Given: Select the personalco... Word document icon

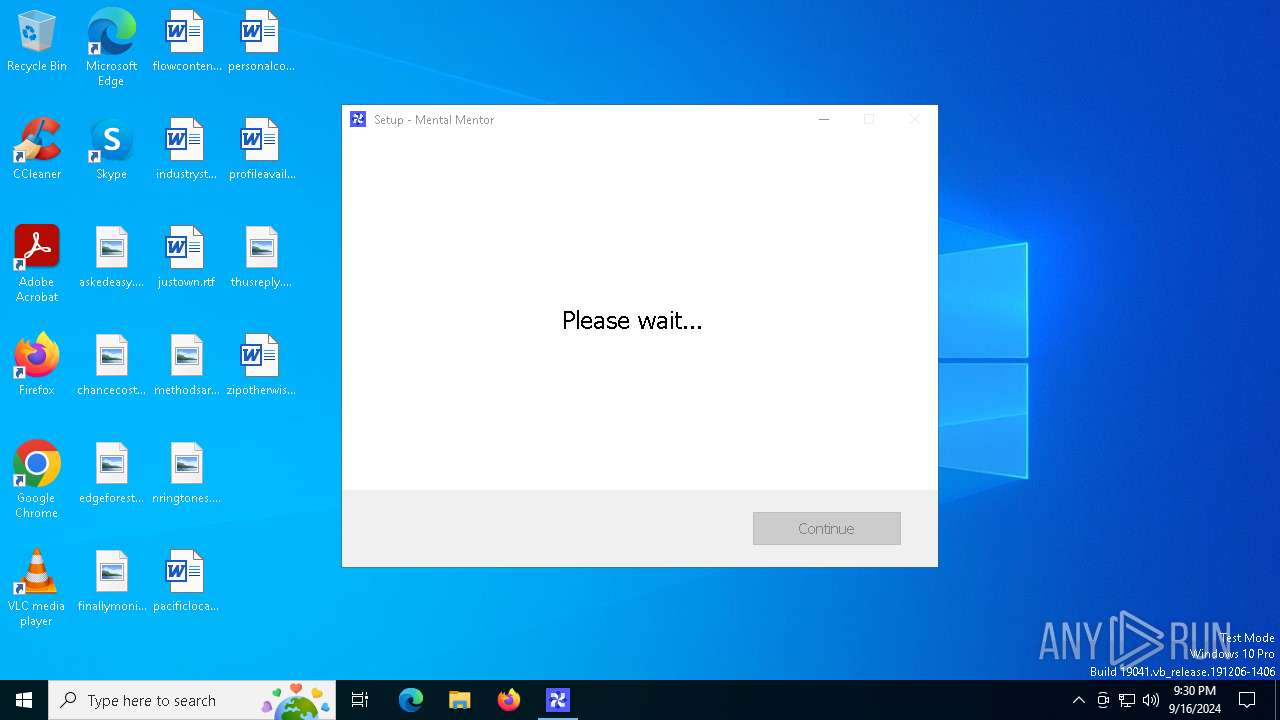Looking at the screenshot, I should coord(261,41).
